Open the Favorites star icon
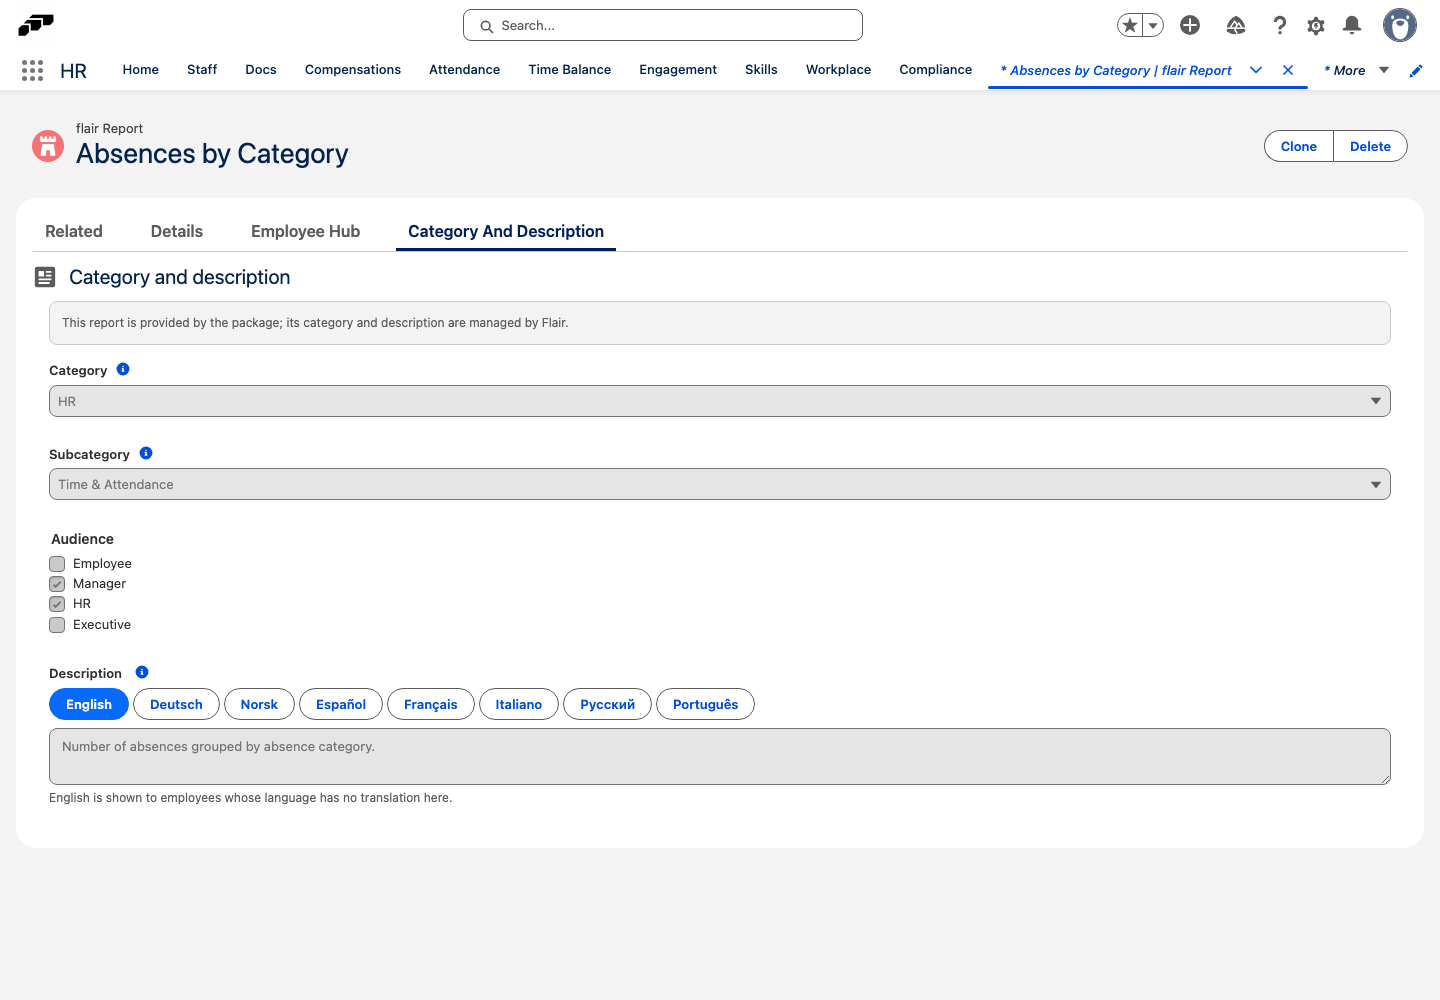1440x1000 pixels. (x=1130, y=25)
